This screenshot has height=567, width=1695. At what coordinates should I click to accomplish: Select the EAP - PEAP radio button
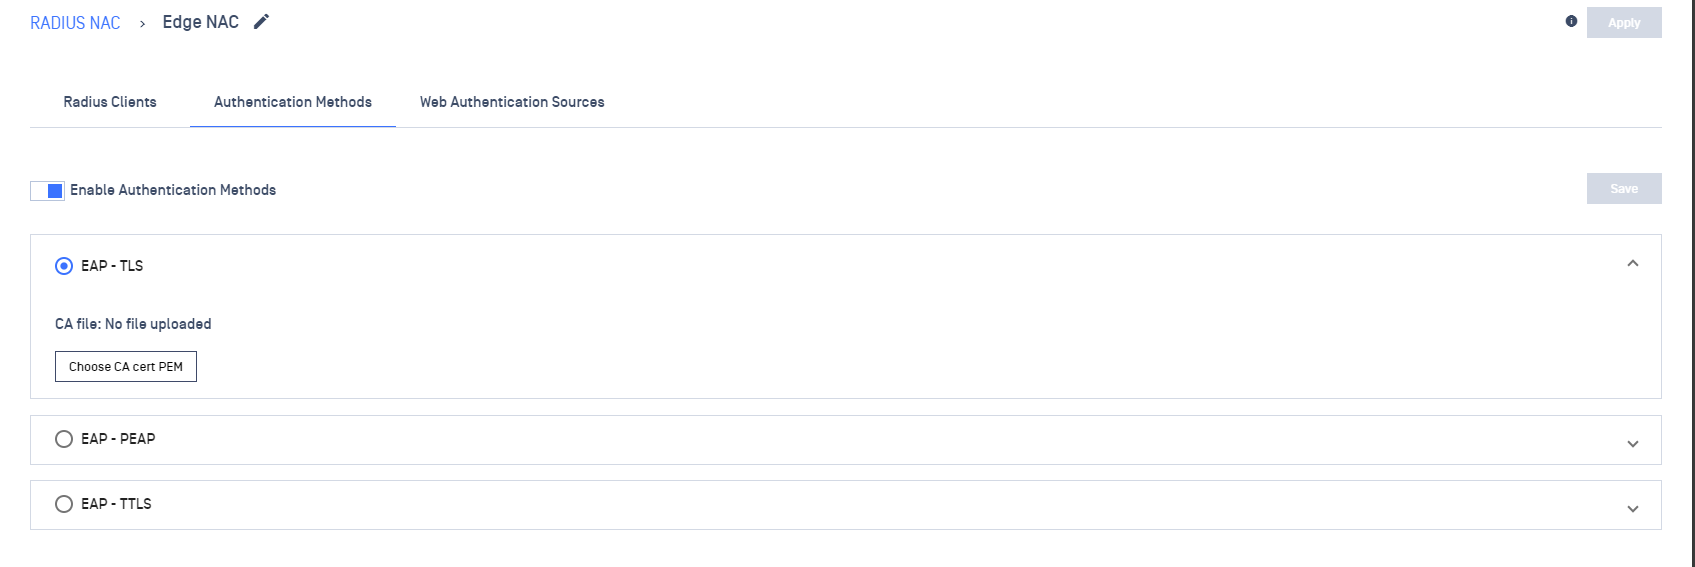[x=64, y=439]
